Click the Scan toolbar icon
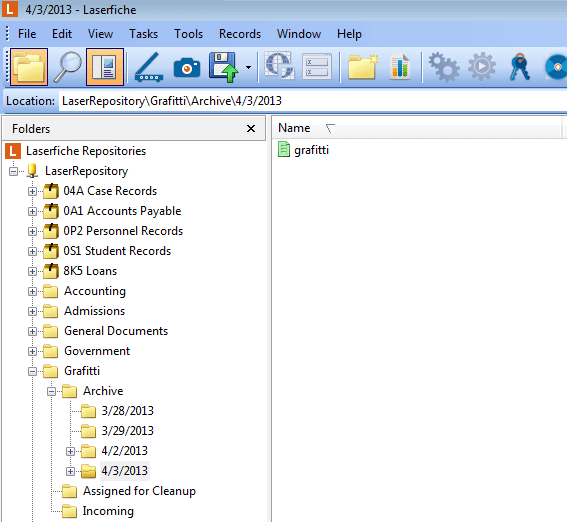This screenshot has height=522, width=567. point(149,67)
